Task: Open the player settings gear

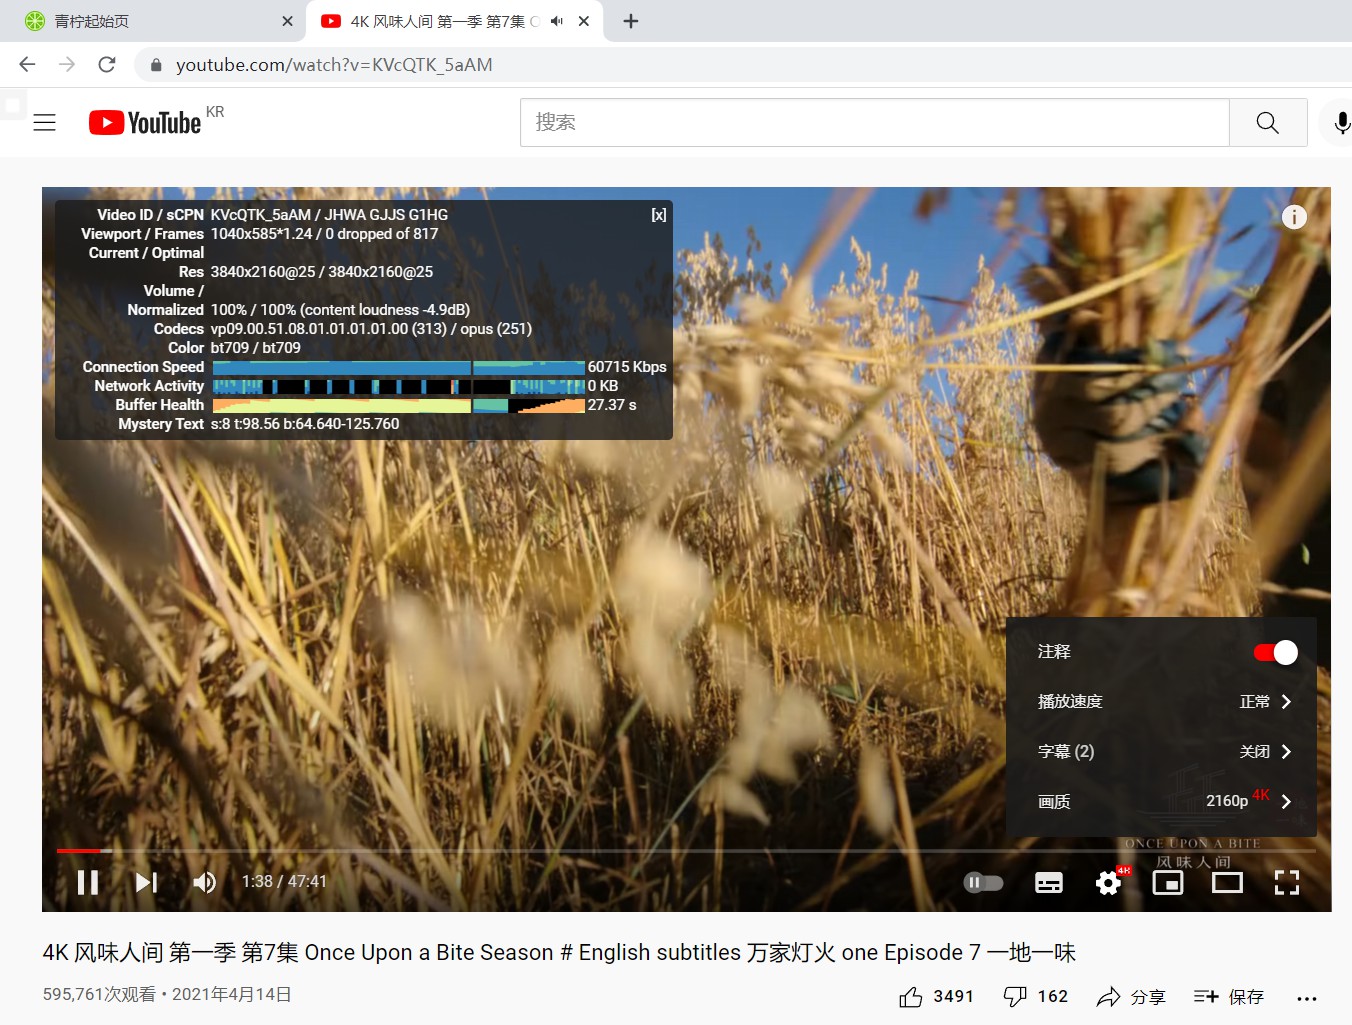Action: [x=1108, y=882]
